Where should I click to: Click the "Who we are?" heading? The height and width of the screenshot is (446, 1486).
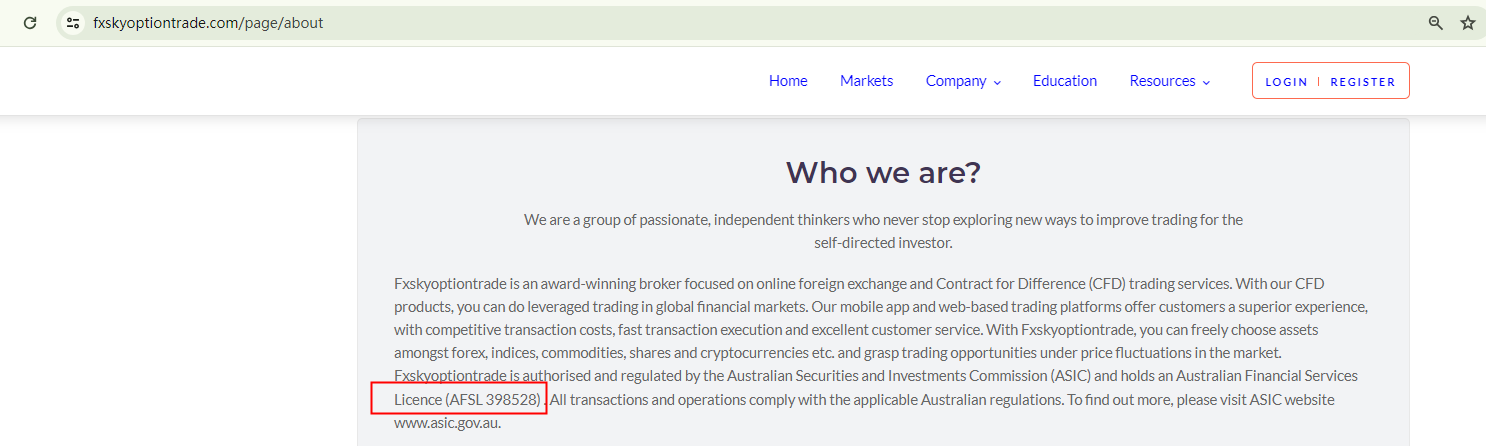[x=883, y=173]
